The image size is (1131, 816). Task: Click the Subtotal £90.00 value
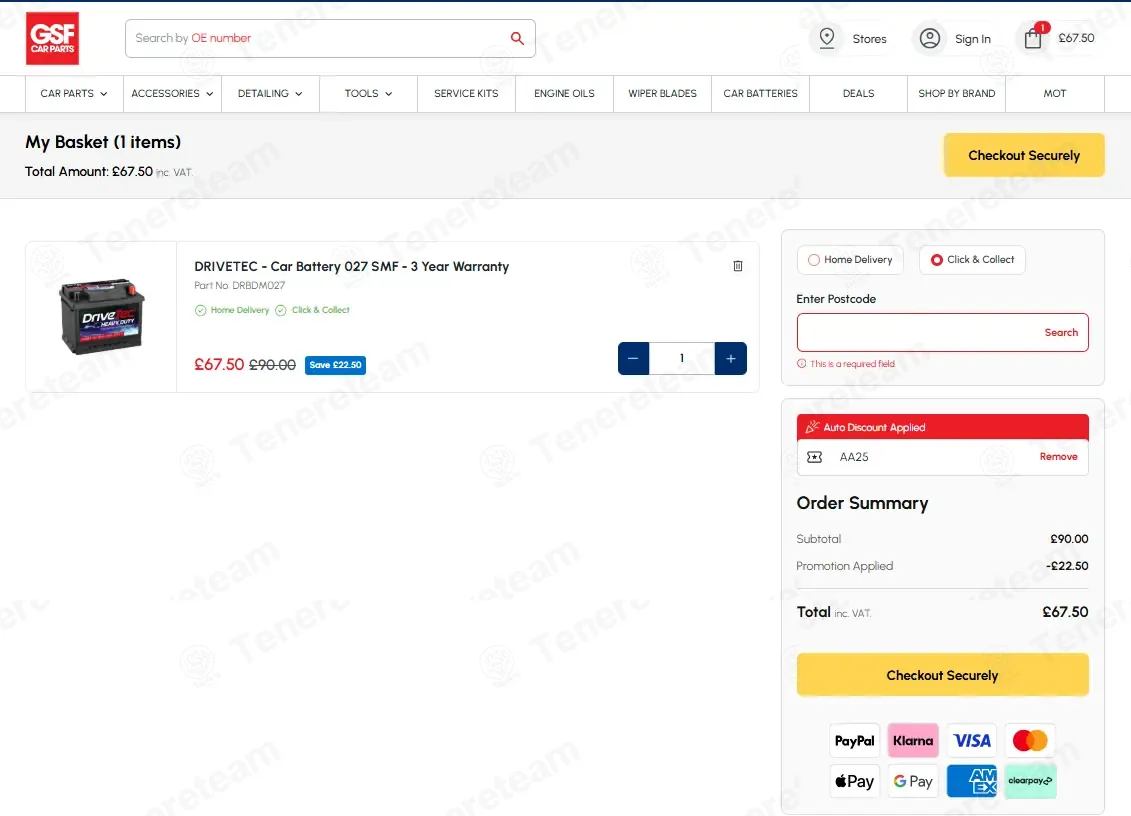click(1069, 539)
